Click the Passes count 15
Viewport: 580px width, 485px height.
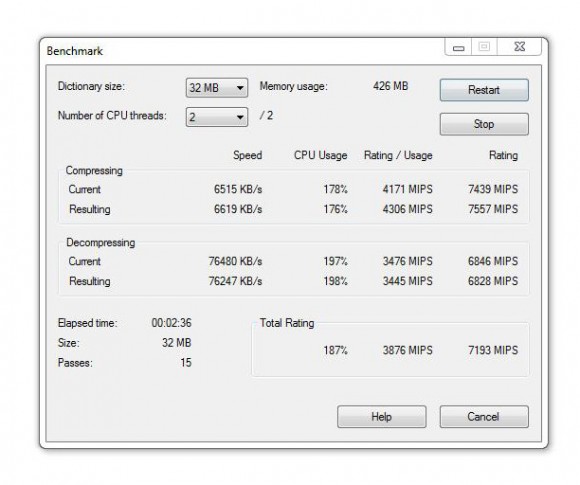(x=186, y=363)
